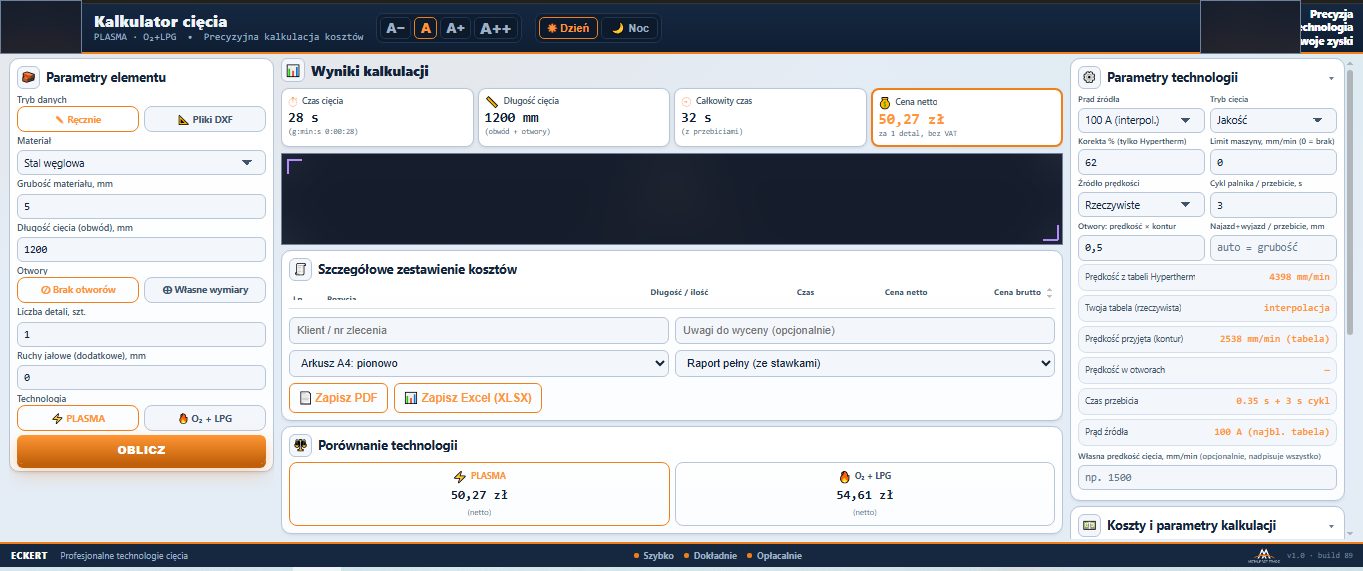1363x571 pixels.
Task: Click the Liczba detali field
Action: click(x=141, y=334)
